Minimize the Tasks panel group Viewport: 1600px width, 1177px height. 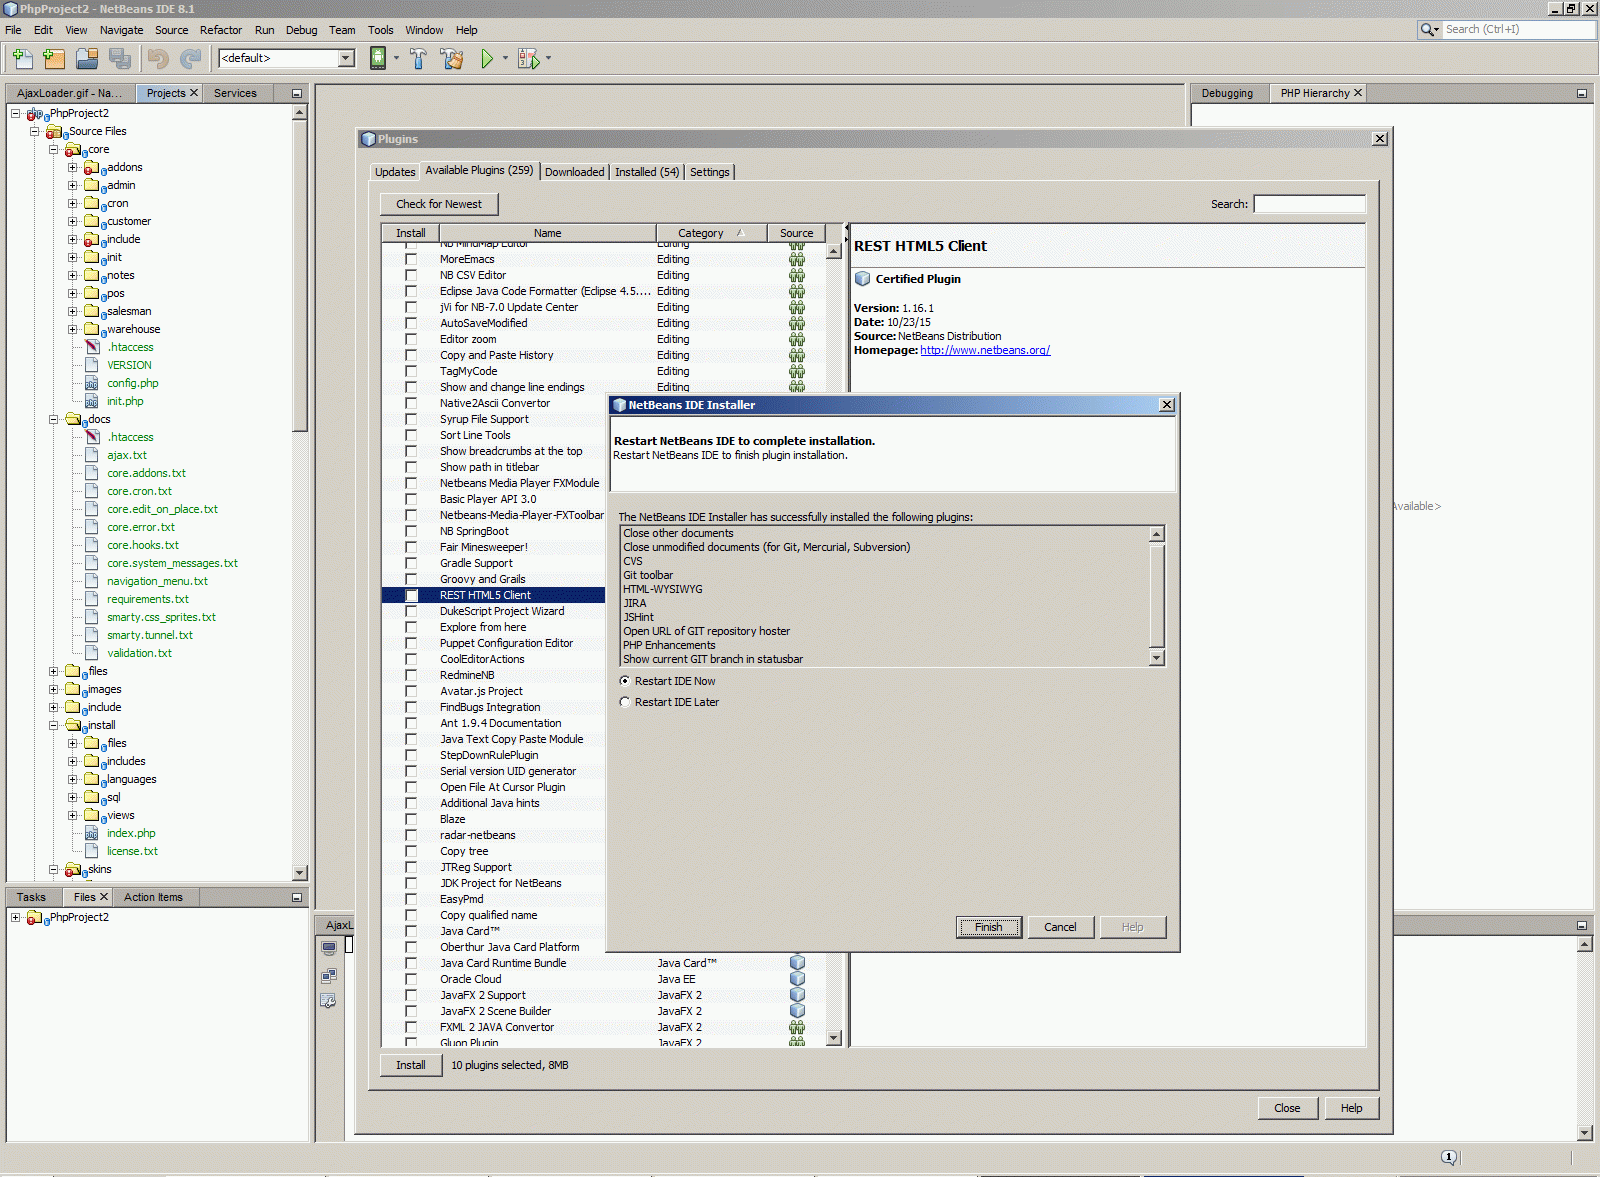point(297,897)
